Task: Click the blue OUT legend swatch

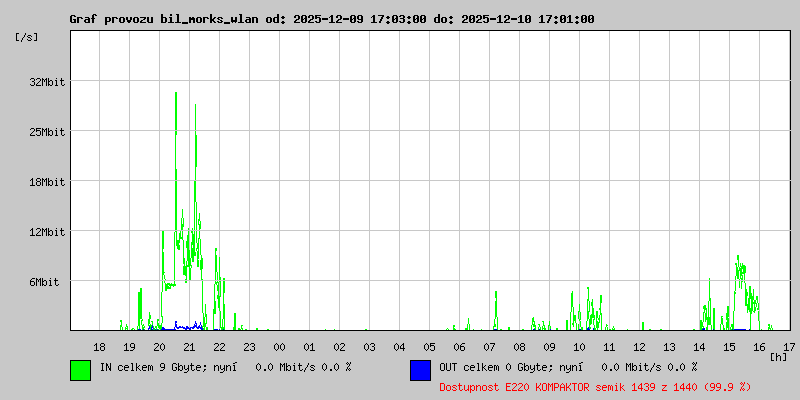Action: coord(420,370)
